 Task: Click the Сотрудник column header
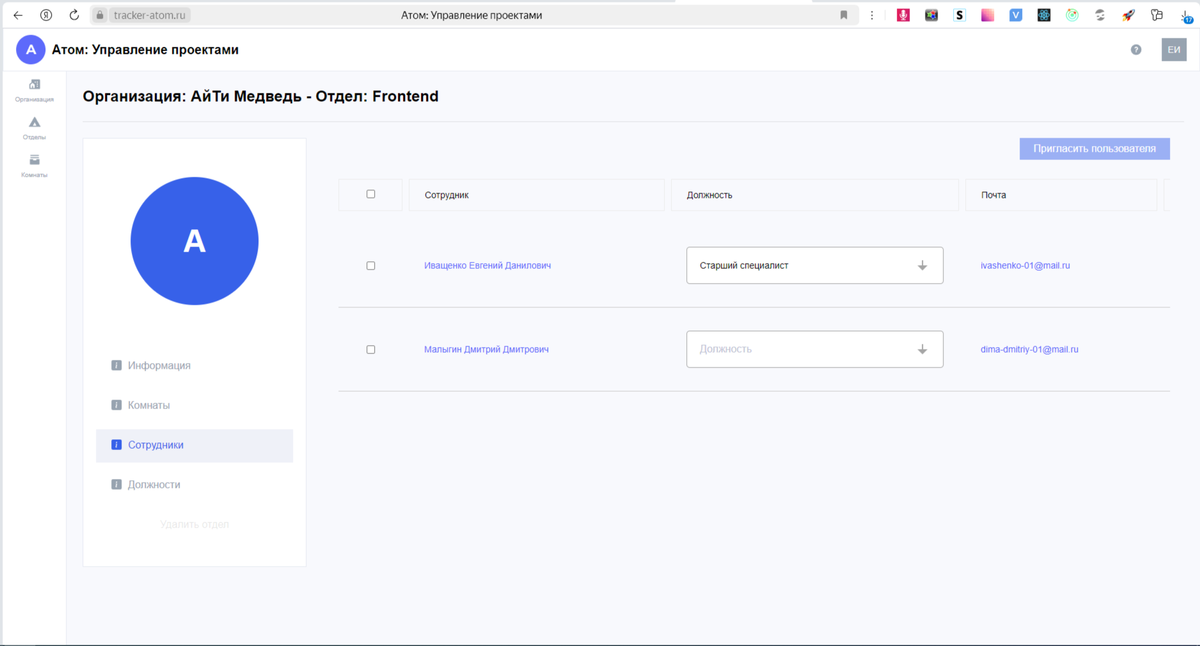pos(537,195)
